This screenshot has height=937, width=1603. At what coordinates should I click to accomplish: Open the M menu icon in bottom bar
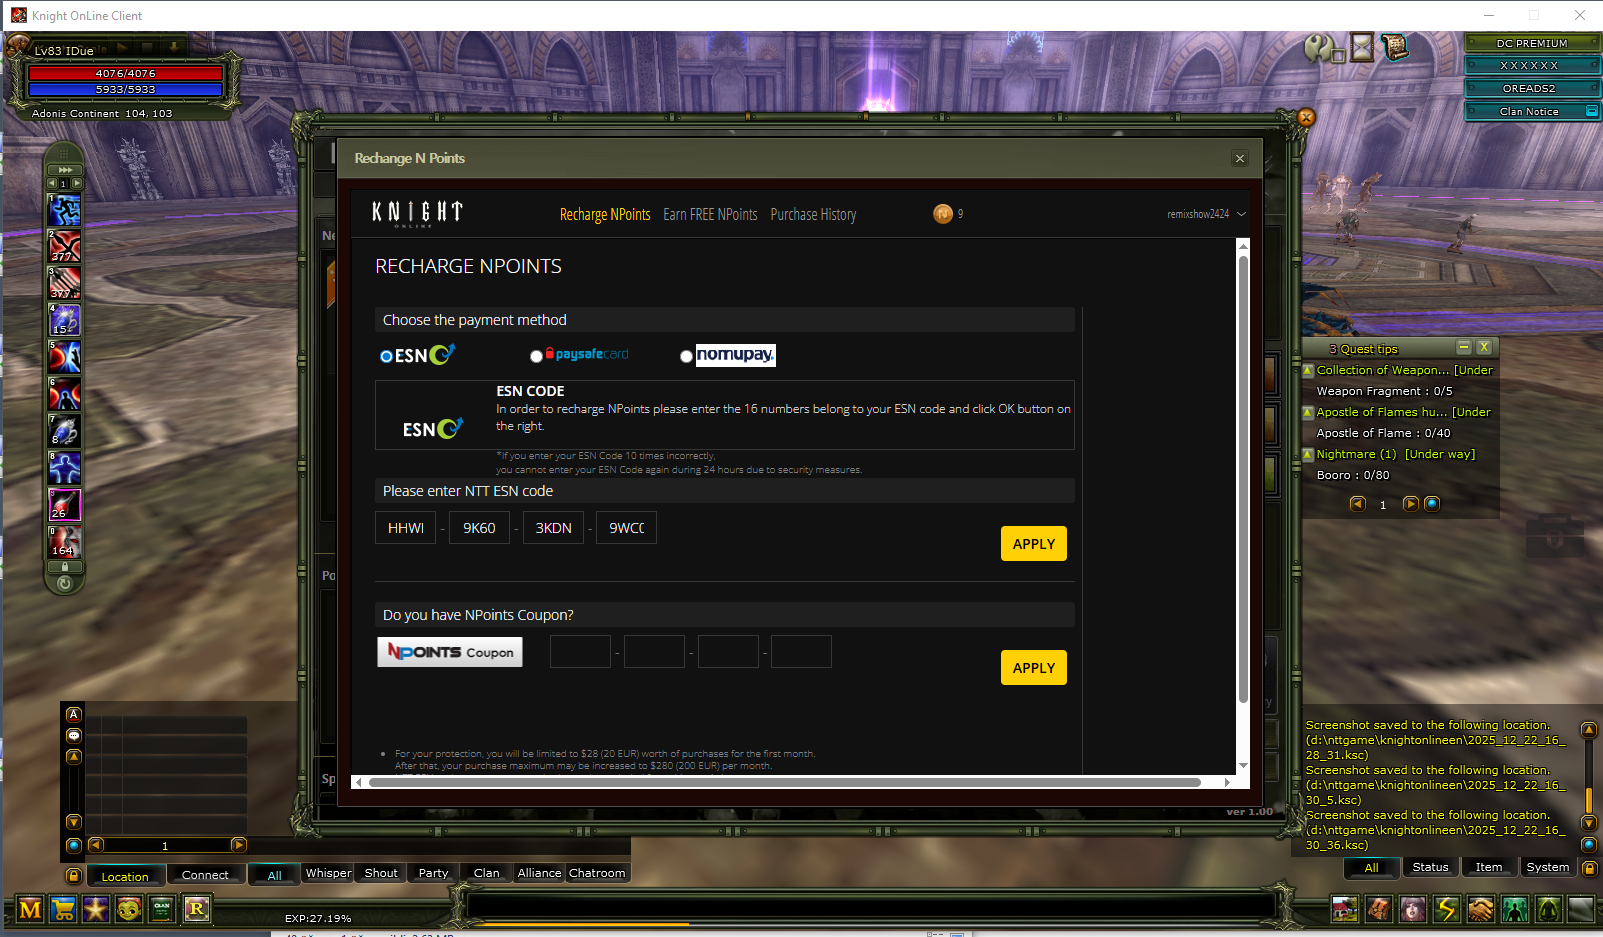click(30, 909)
